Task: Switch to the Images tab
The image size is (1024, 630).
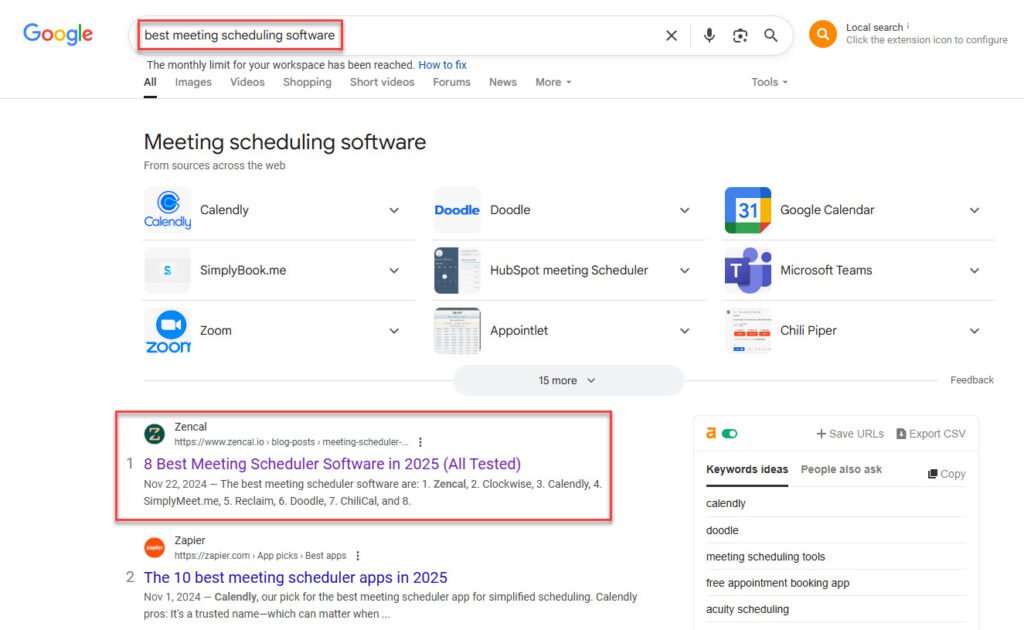Action: point(193,82)
